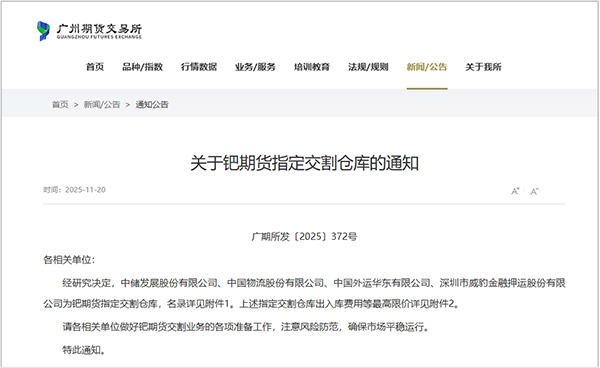Go to 新闻/公告 in the breadcrumb

pos(102,104)
